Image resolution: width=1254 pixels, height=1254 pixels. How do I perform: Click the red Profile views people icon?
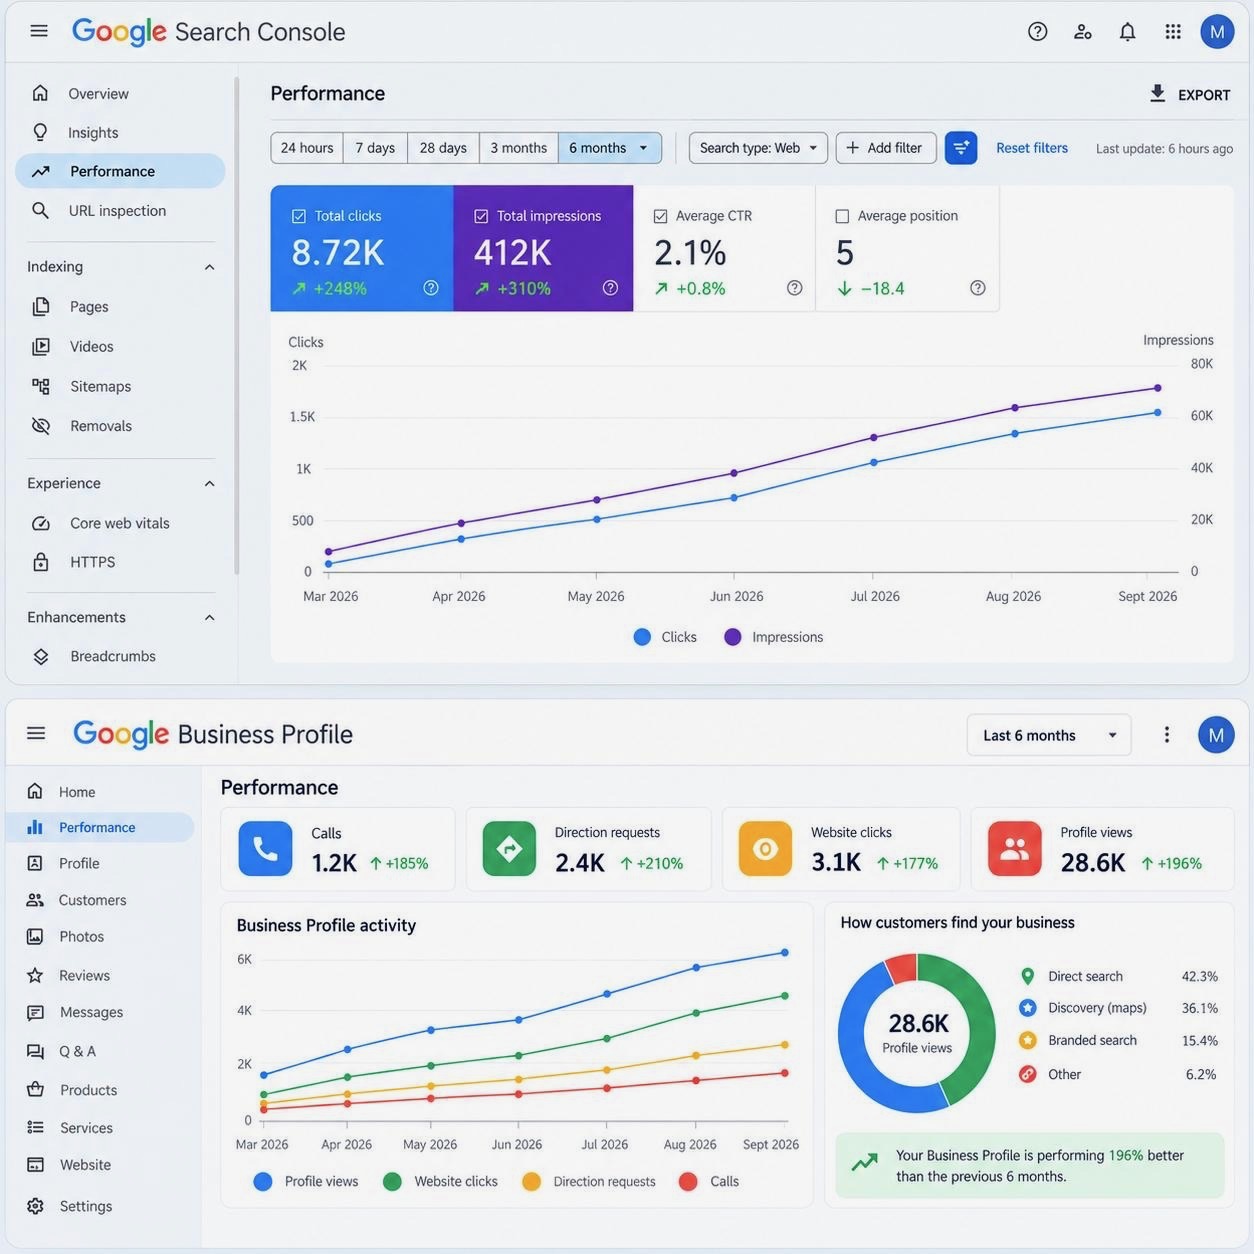[x=1014, y=849]
